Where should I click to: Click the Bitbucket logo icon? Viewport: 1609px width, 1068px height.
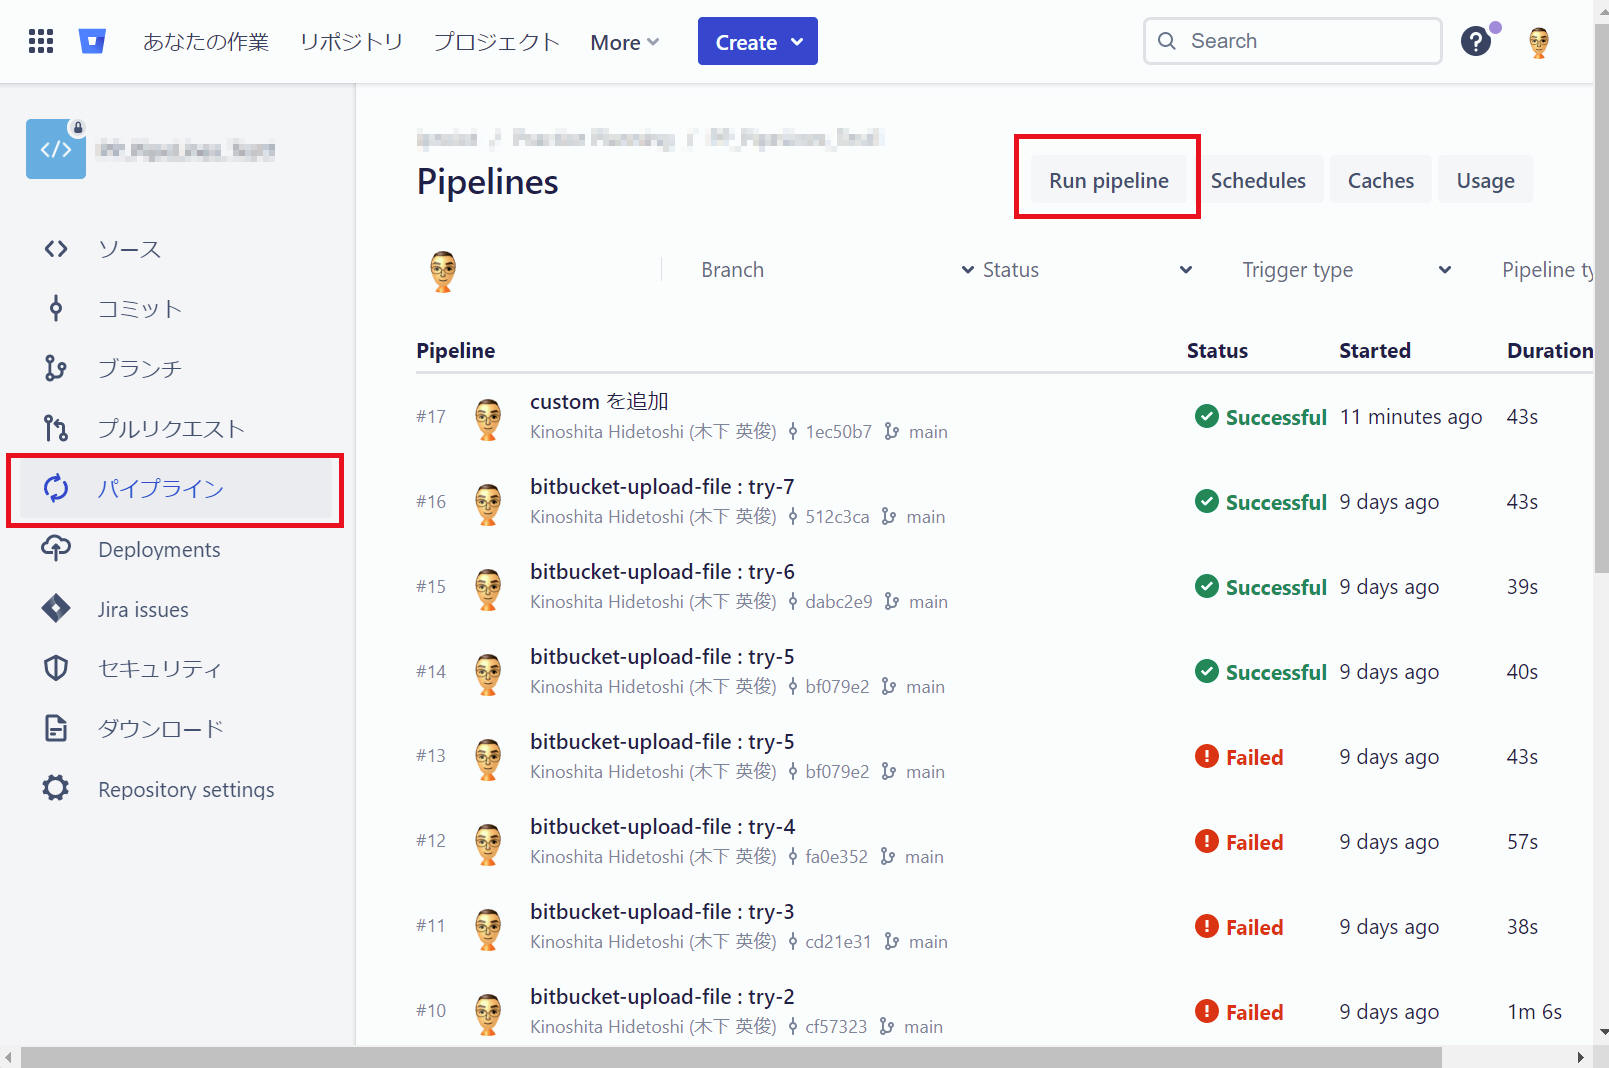coord(92,41)
